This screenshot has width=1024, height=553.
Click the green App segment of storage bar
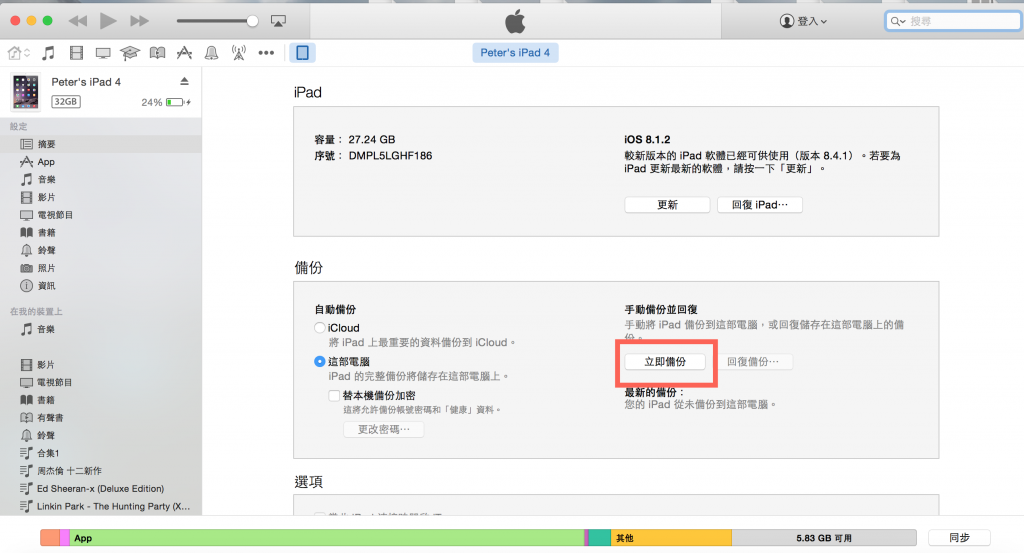pos(327,538)
